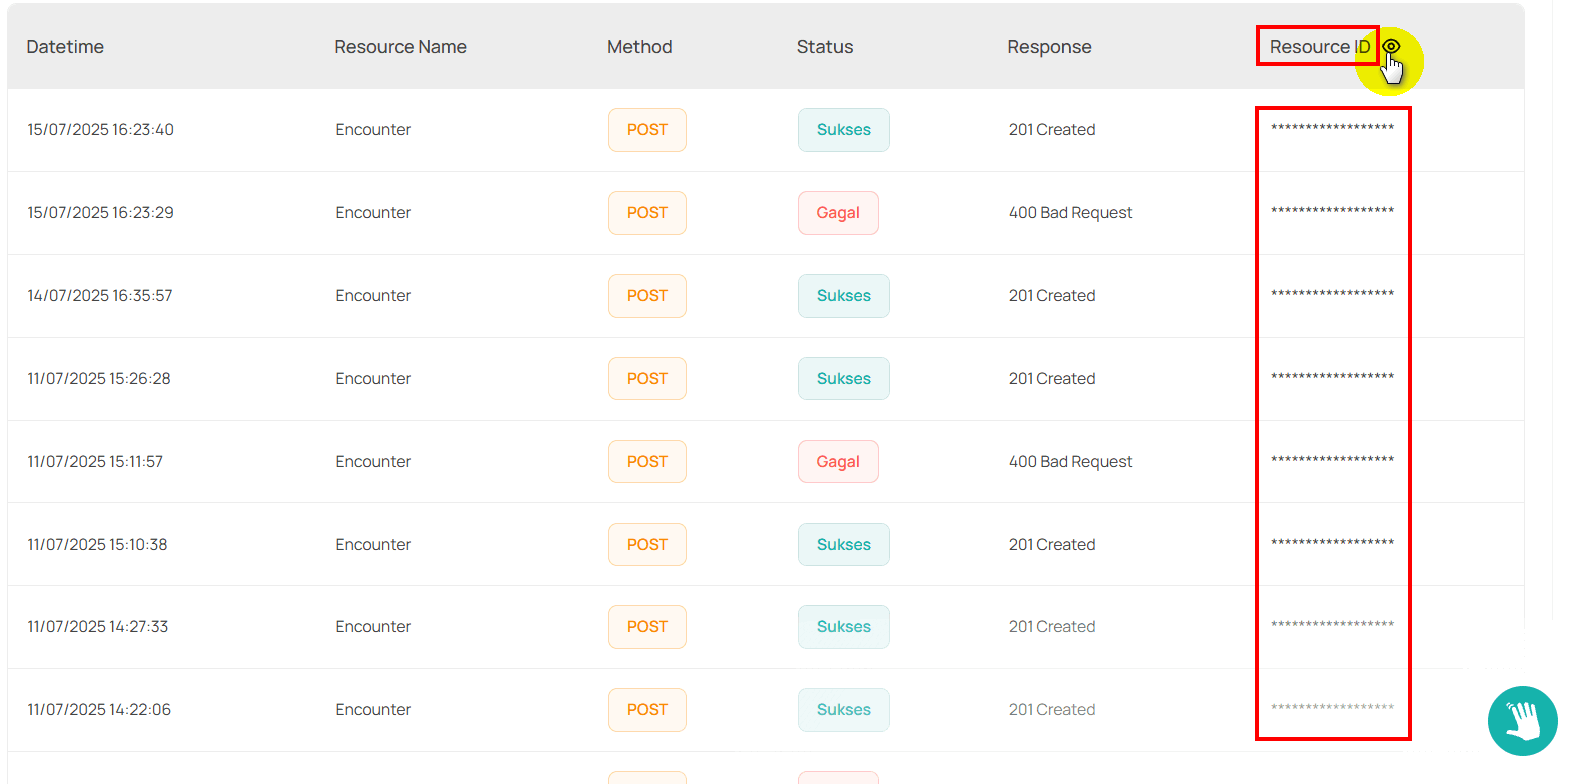Viewport: 1579px width, 784px height.
Task: Select the Response column header
Action: pos(1049,47)
